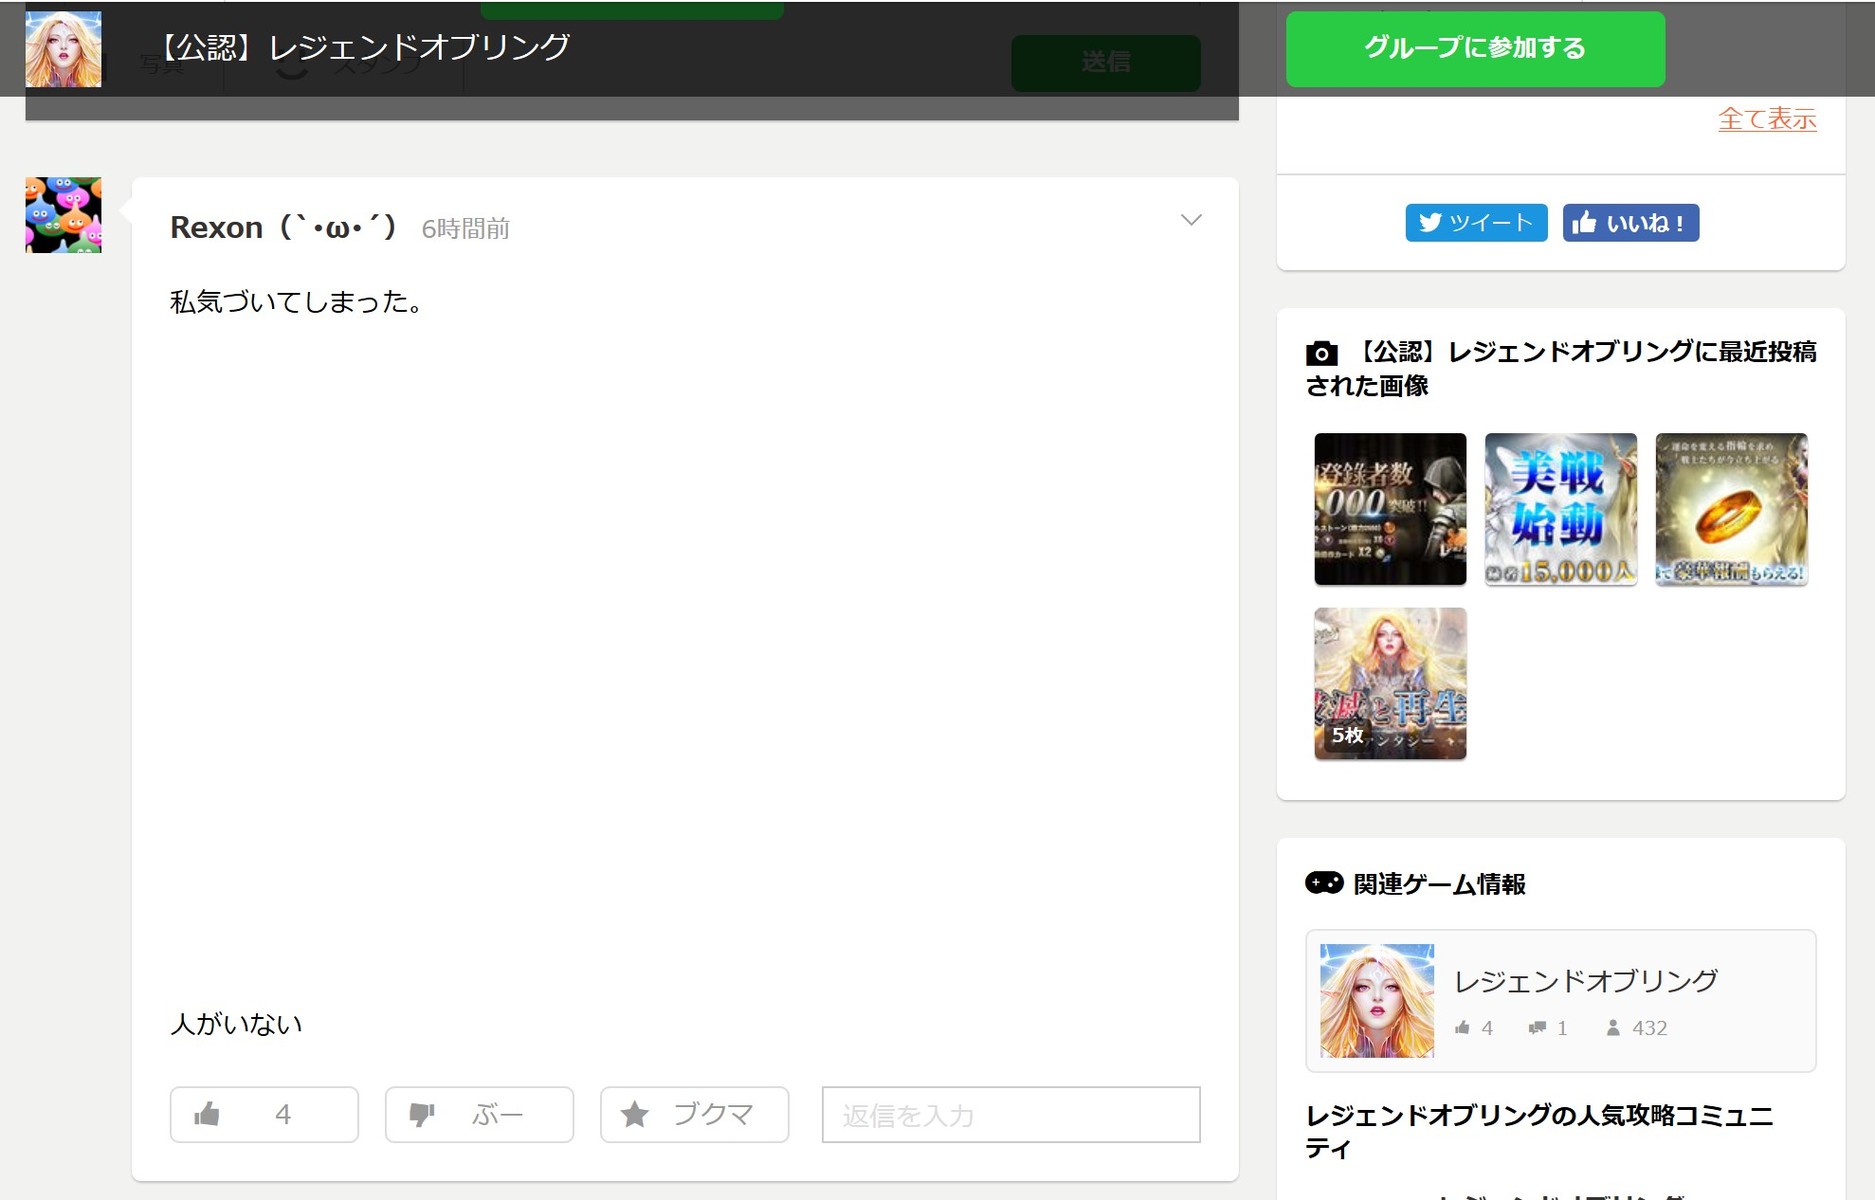Click the 関連ゲーム情報 heading text
Viewport: 1875px width, 1200px height.
click(x=1439, y=884)
